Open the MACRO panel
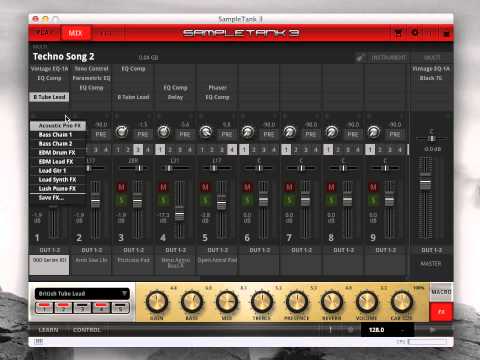This screenshot has height=360, width=480. coord(441,292)
